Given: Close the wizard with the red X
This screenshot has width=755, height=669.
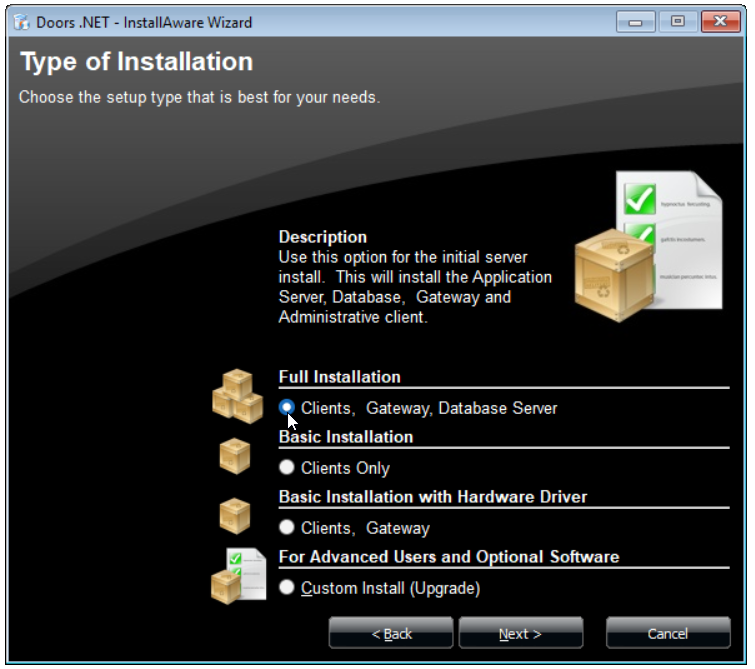Looking at the screenshot, I should tap(720, 22).
